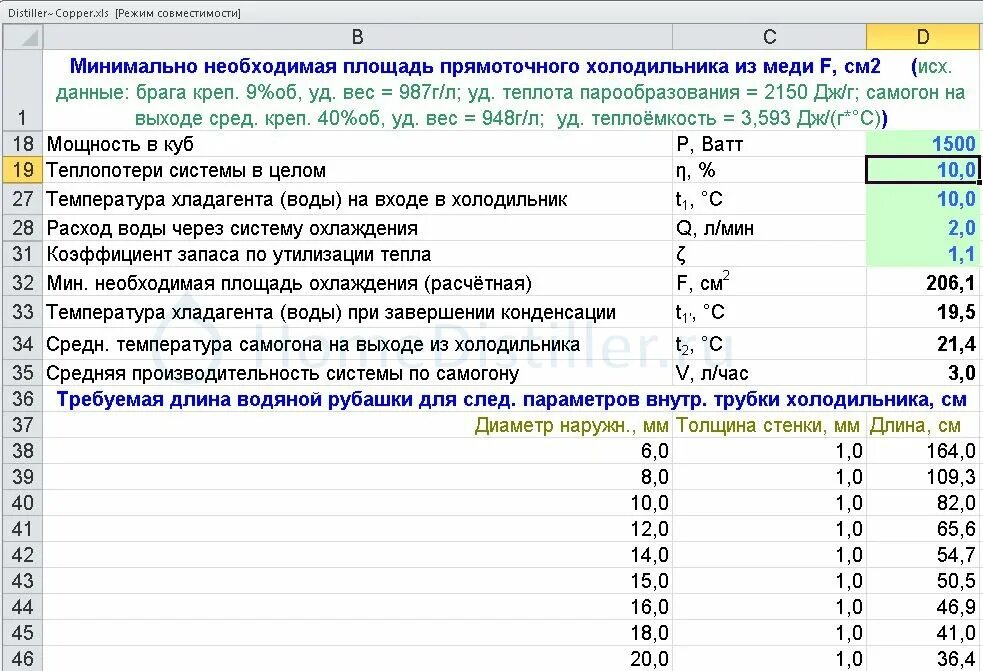Select row 27 header
Image resolution: width=983 pixels, height=671 pixels.
click(x=23, y=199)
